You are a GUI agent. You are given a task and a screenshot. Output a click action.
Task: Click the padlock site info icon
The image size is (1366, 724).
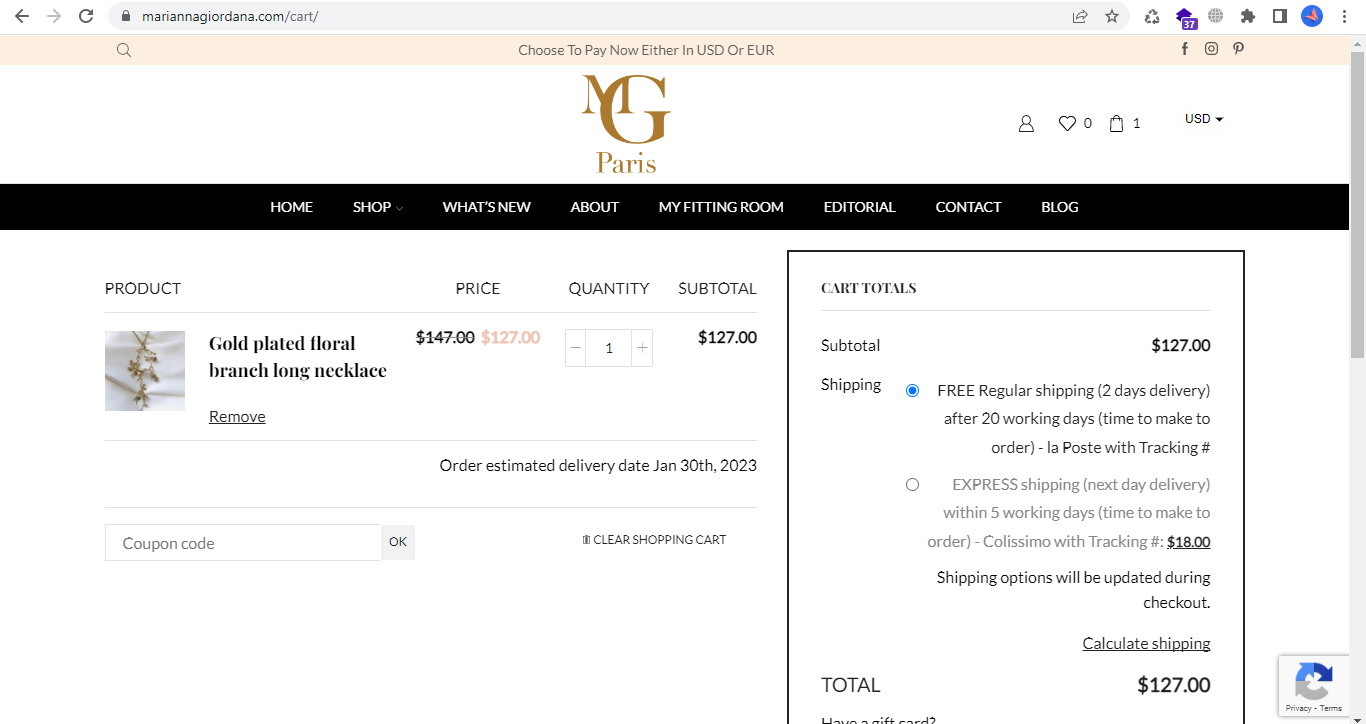tap(126, 16)
